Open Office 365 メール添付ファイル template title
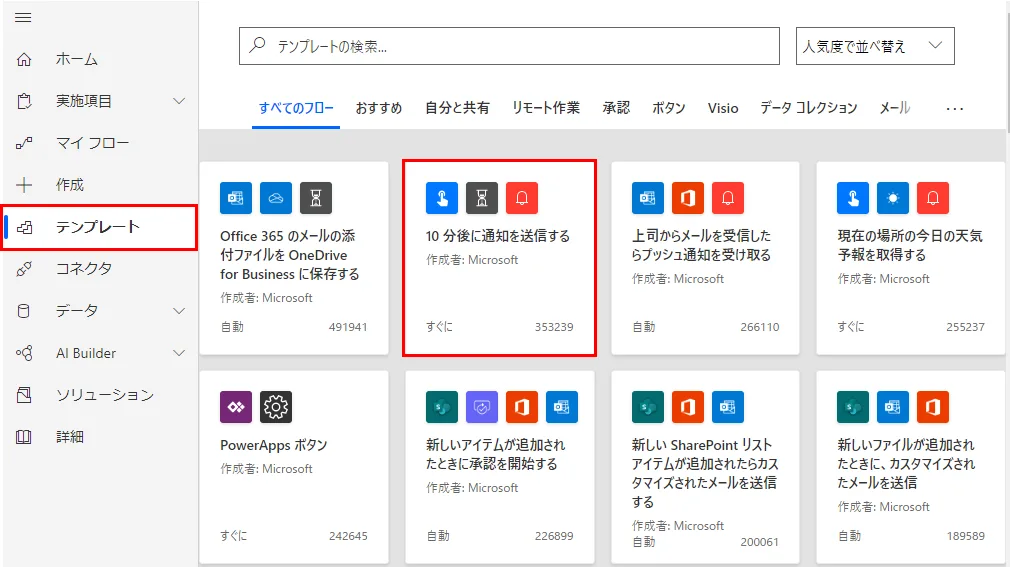Image resolution: width=1010 pixels, height=567 pixels. pos(290,255)
